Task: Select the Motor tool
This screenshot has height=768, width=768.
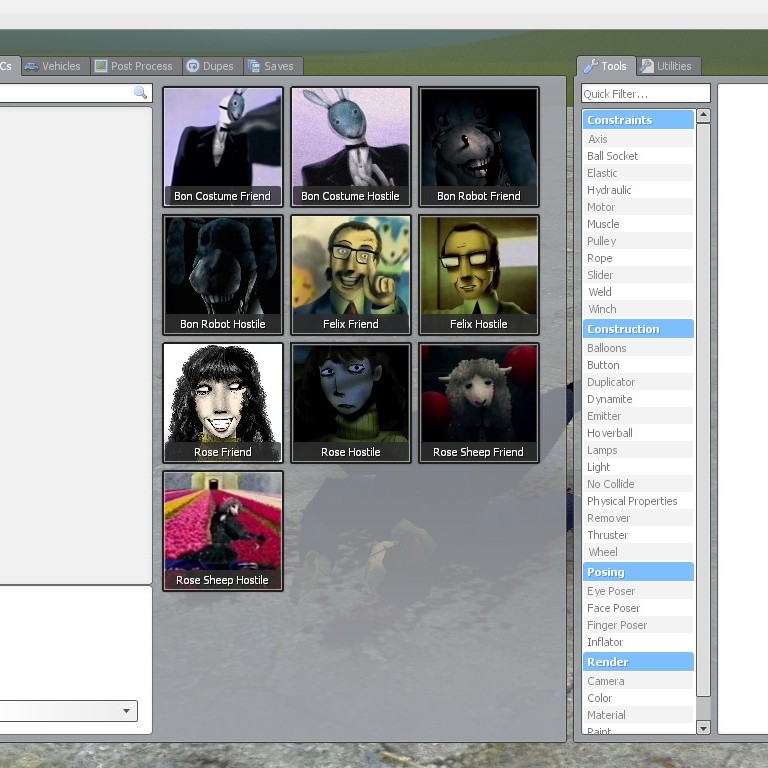Action: [x=638, y=207]
